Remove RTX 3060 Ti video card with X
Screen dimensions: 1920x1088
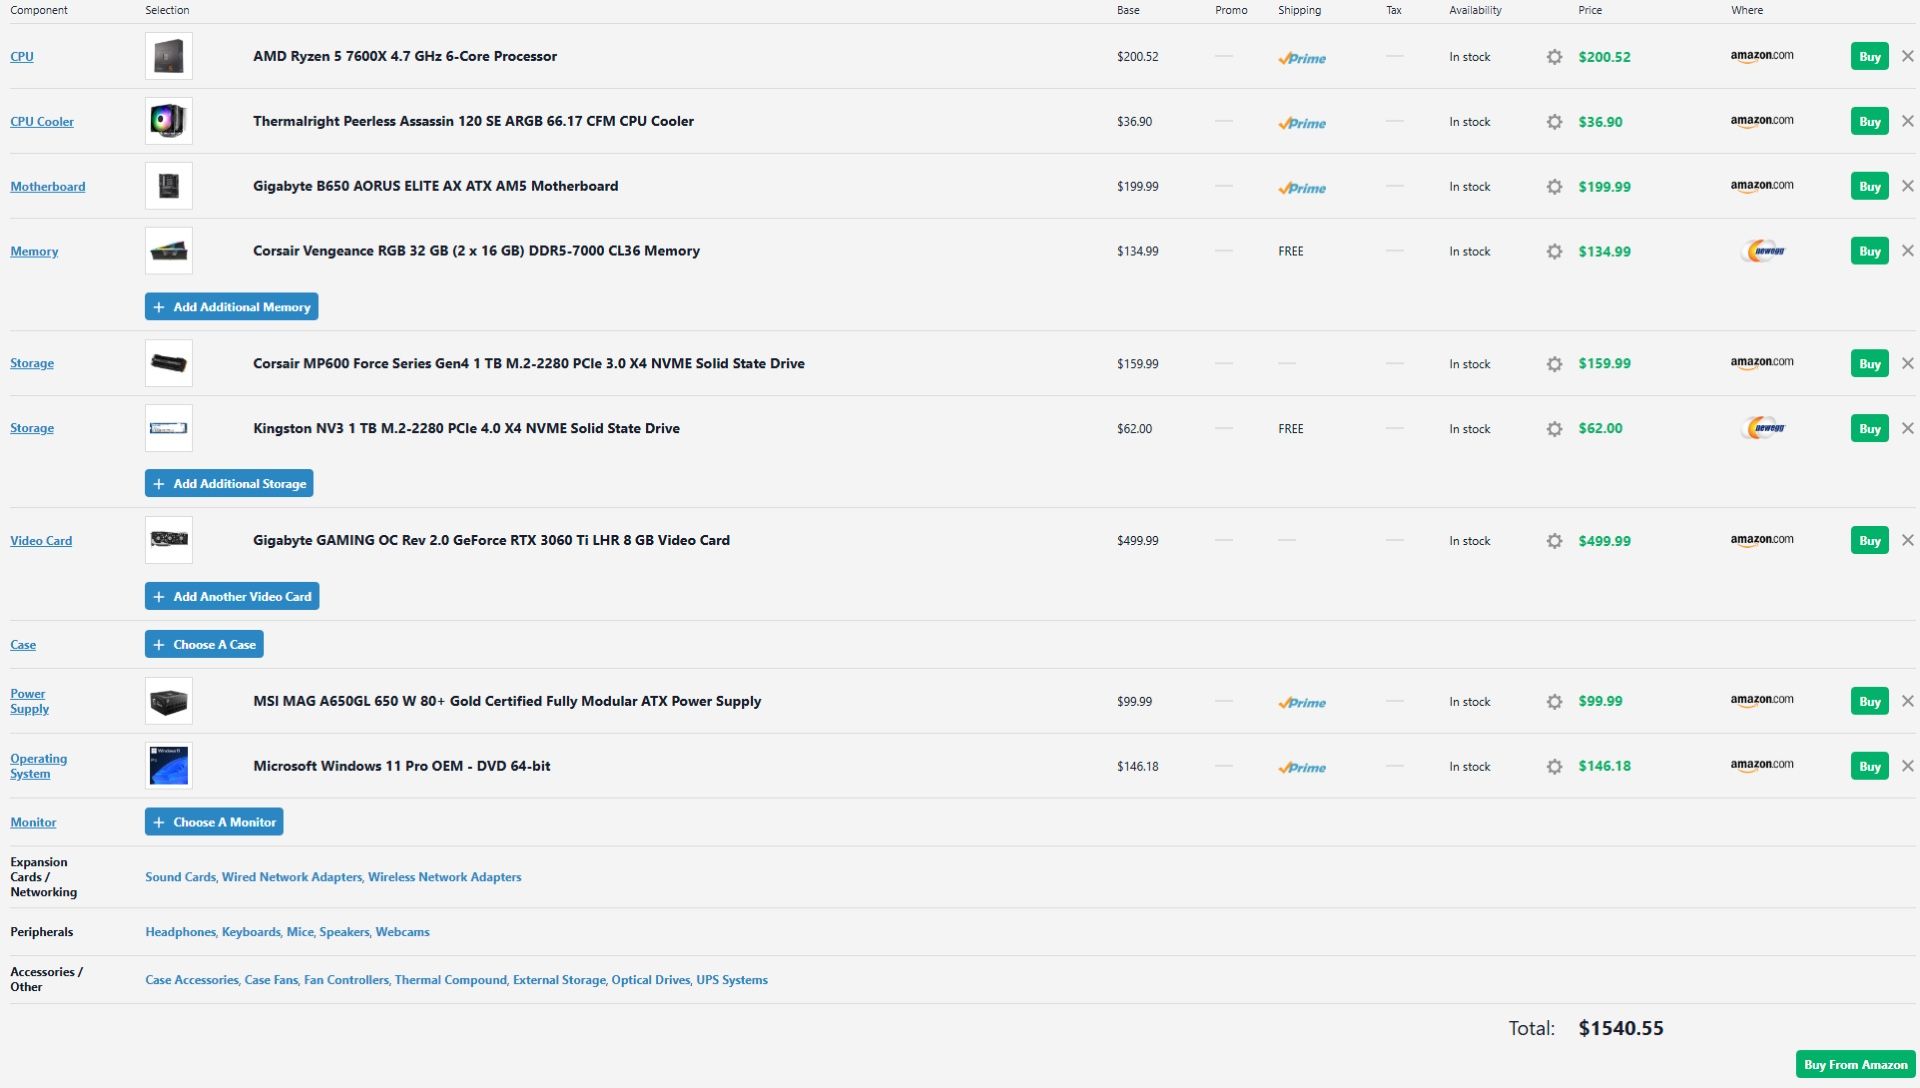pyautogui.click(x=1907, y=541)
